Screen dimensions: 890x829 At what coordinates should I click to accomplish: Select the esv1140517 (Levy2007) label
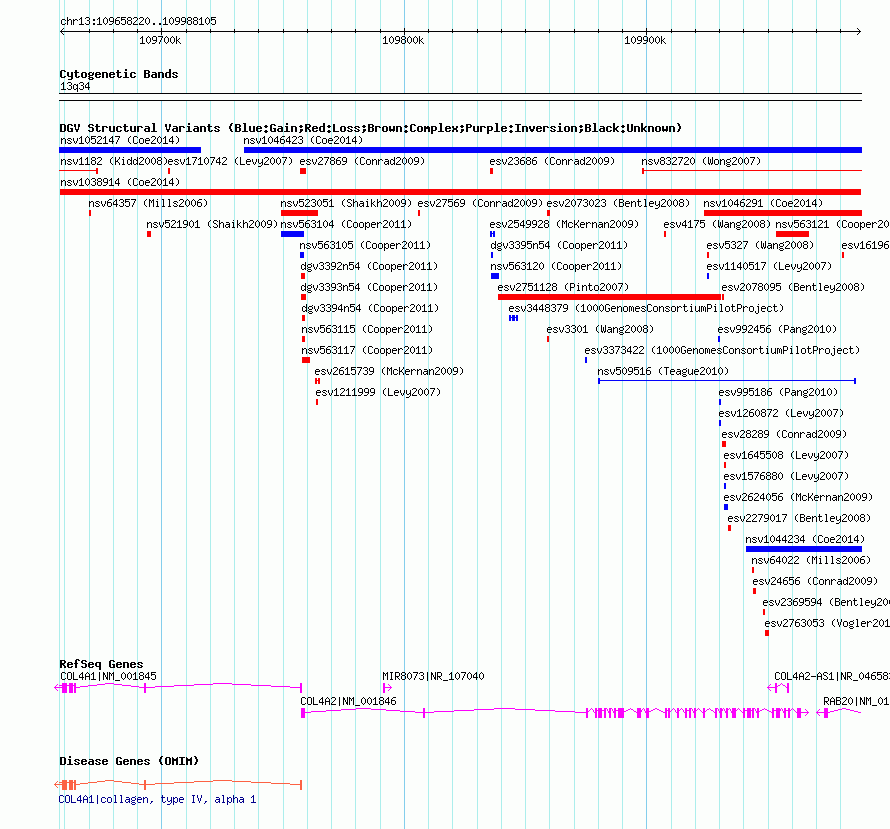769,266
